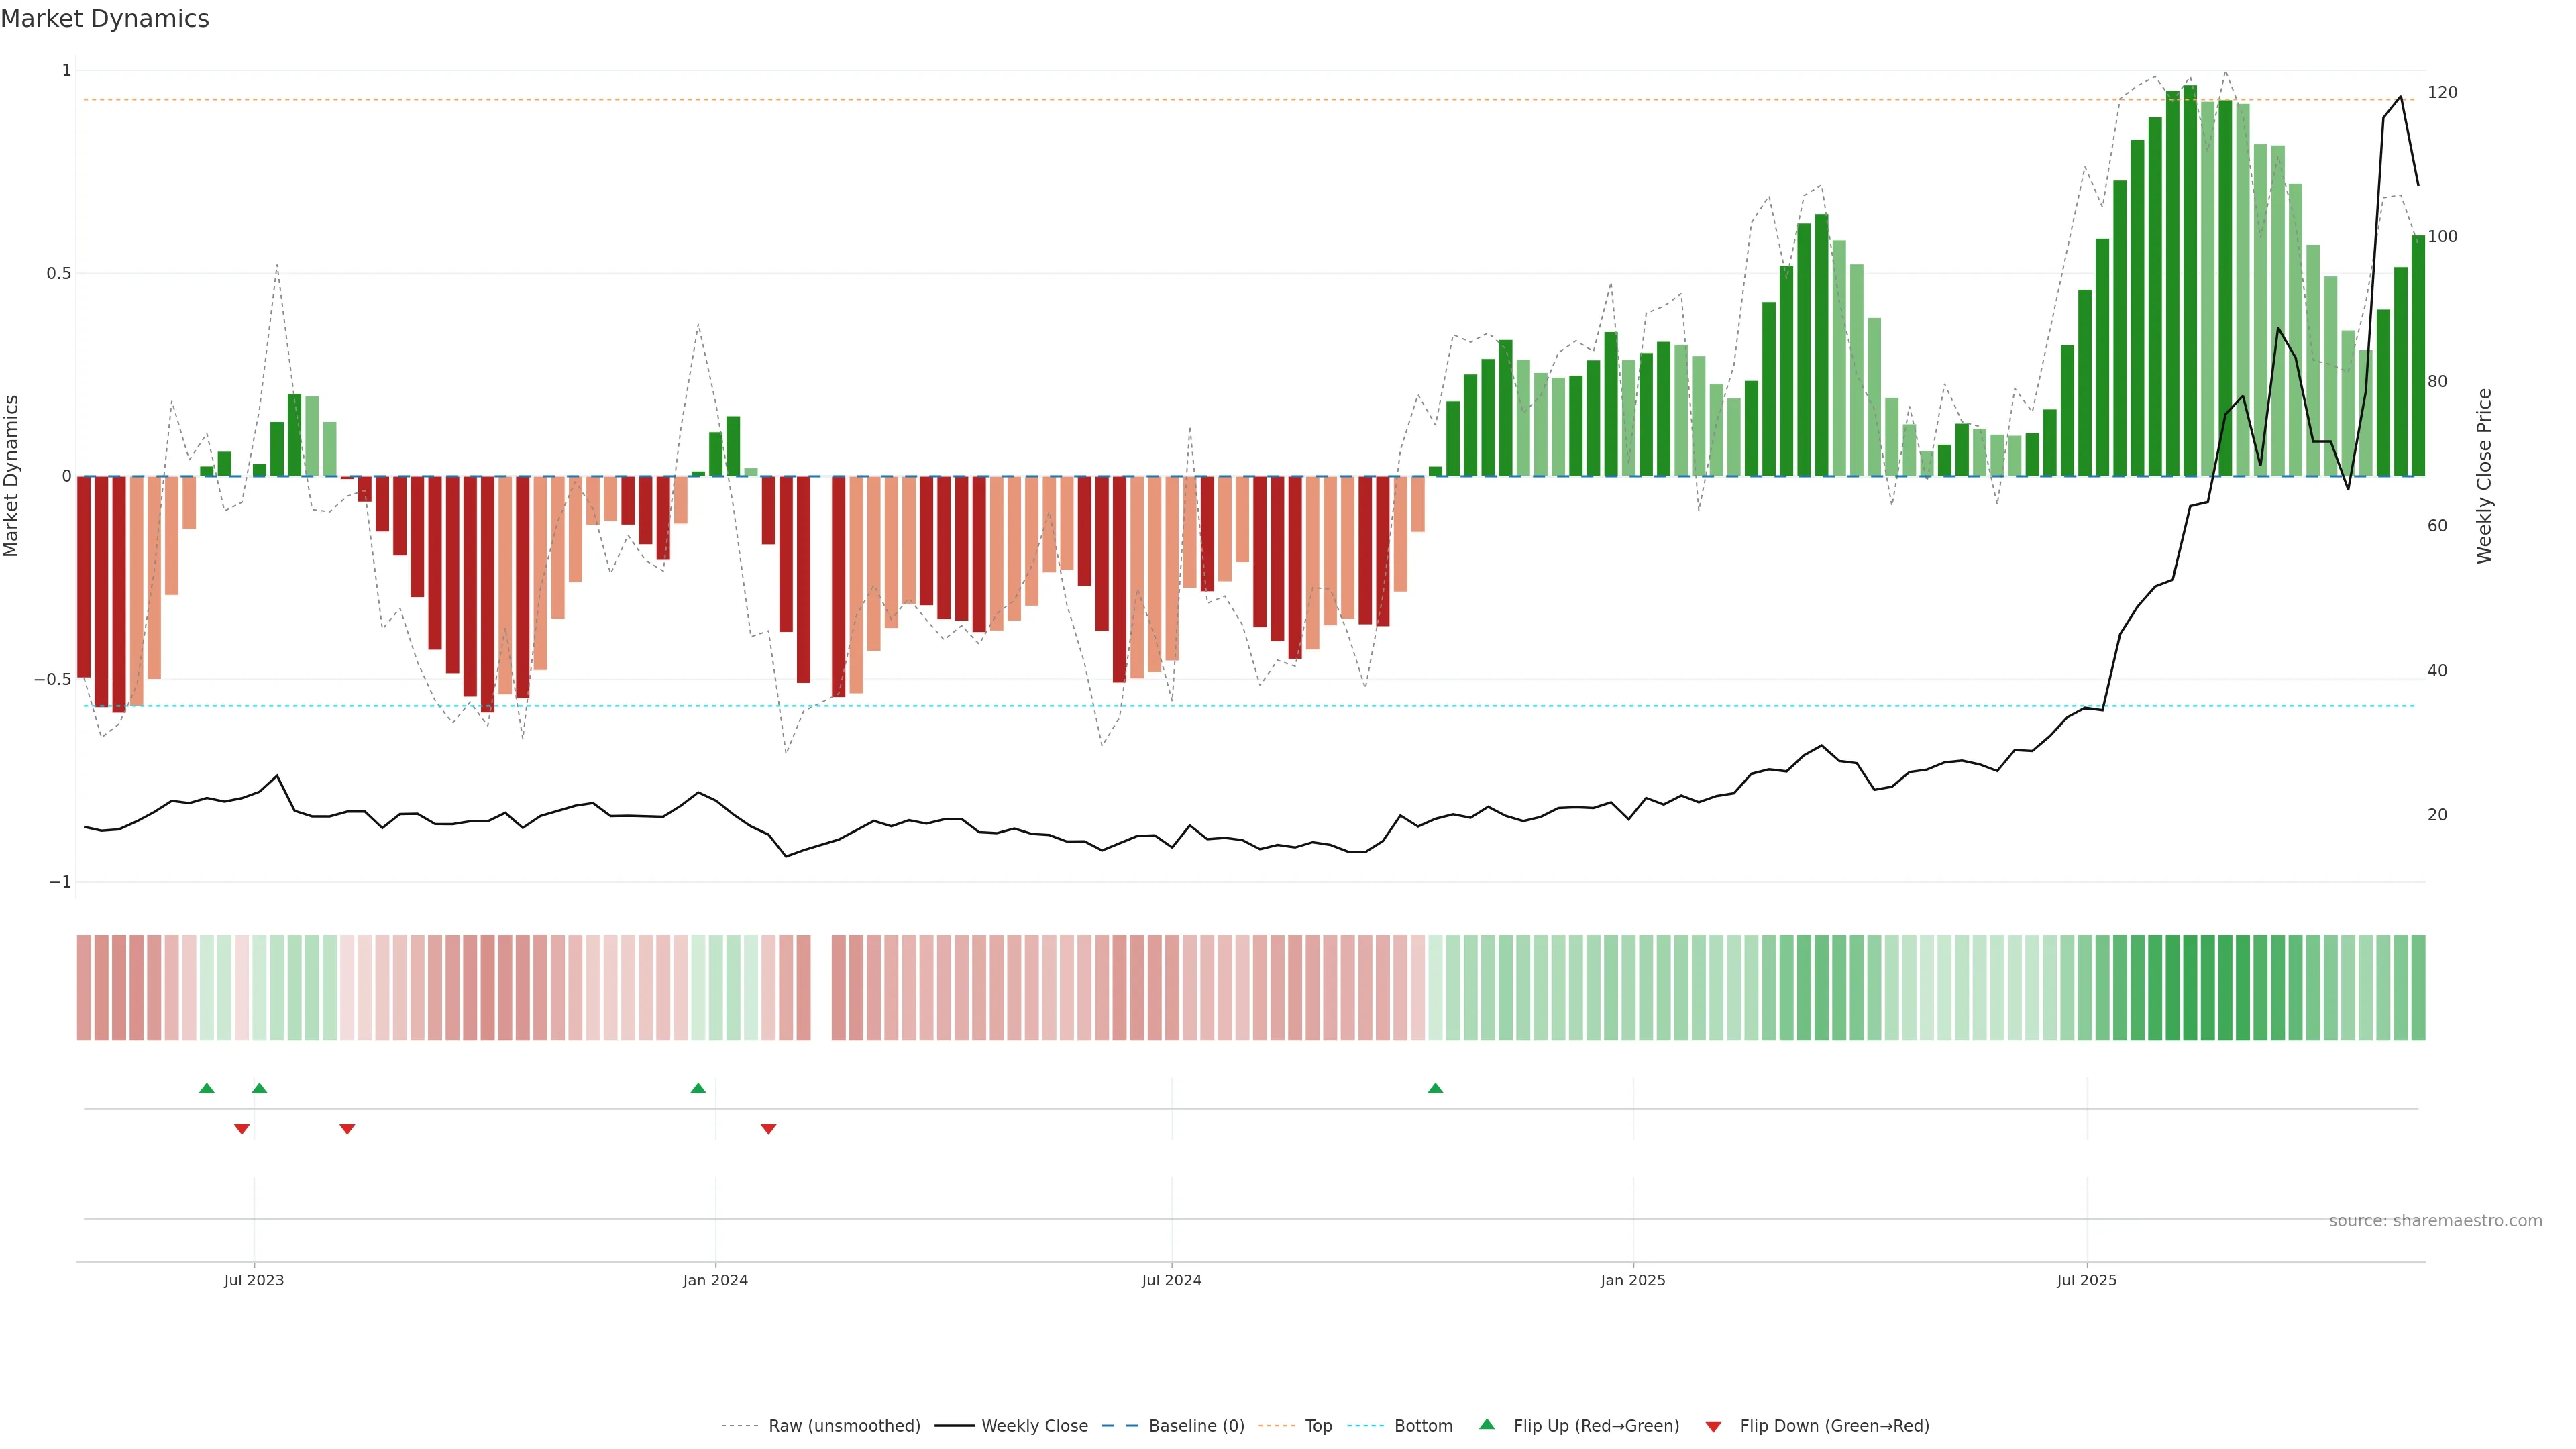Screen dimensions: 2576x1449
Task: Click the Market Dynamics chart title
Action: click(105, 19)
